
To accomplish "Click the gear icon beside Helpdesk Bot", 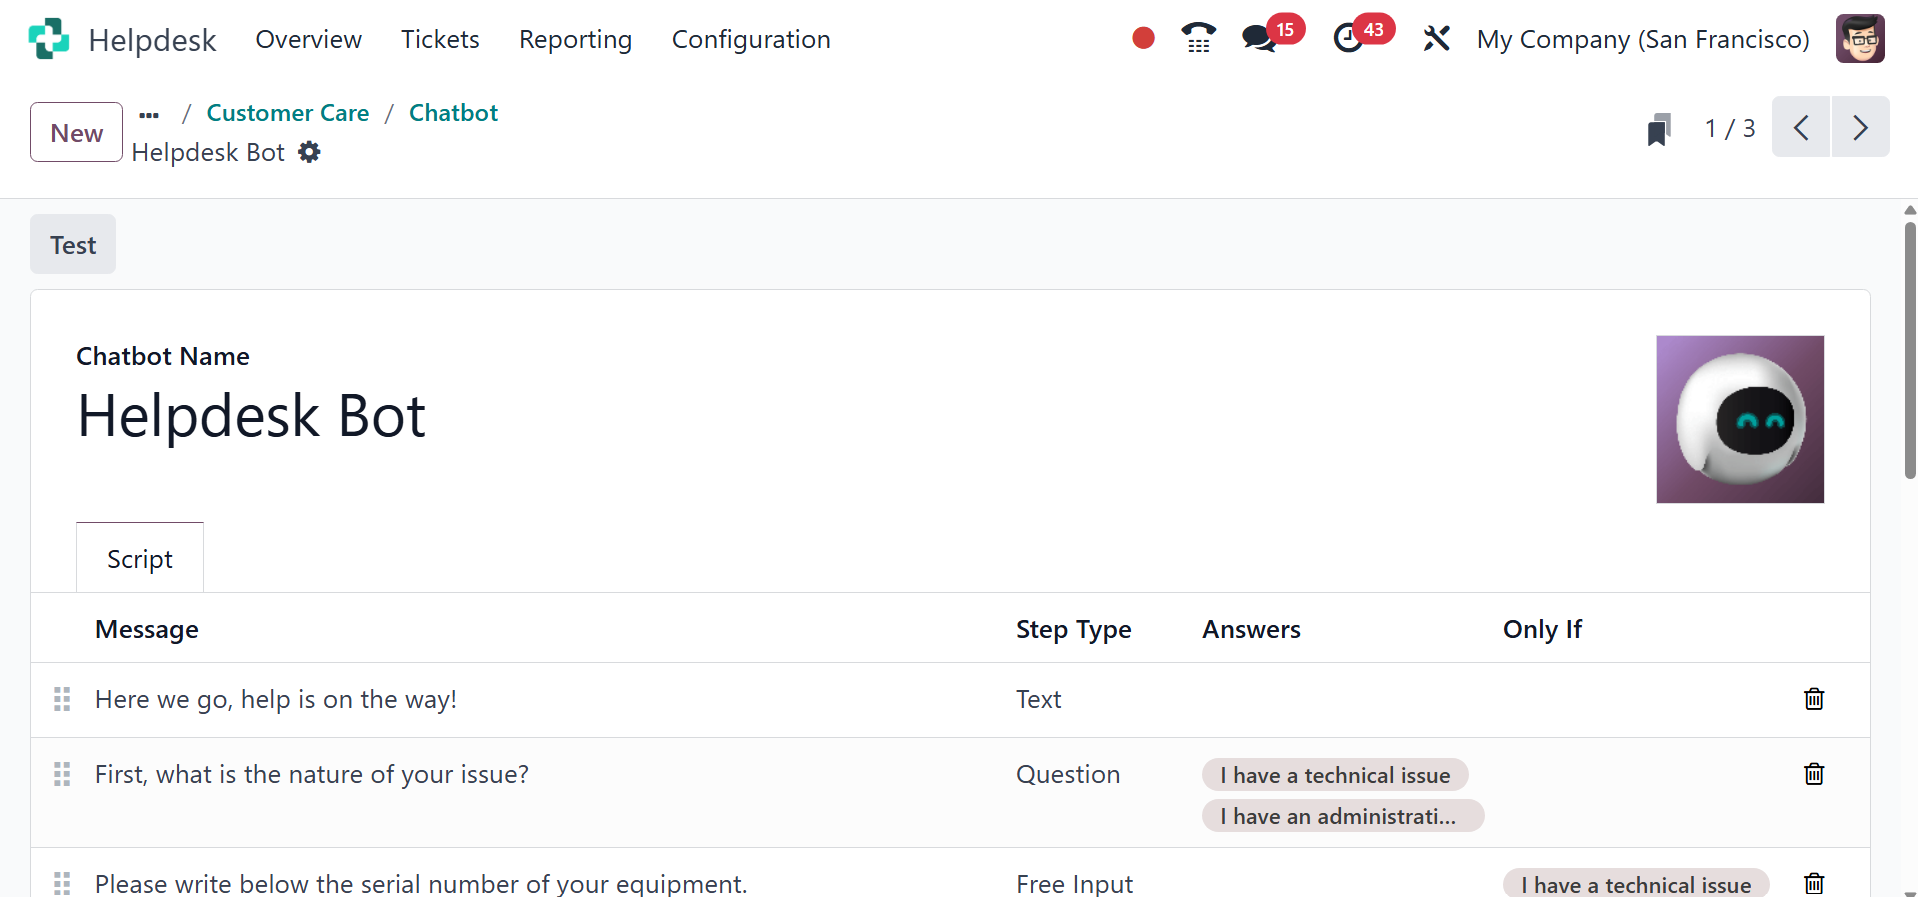I will (310, 152).
